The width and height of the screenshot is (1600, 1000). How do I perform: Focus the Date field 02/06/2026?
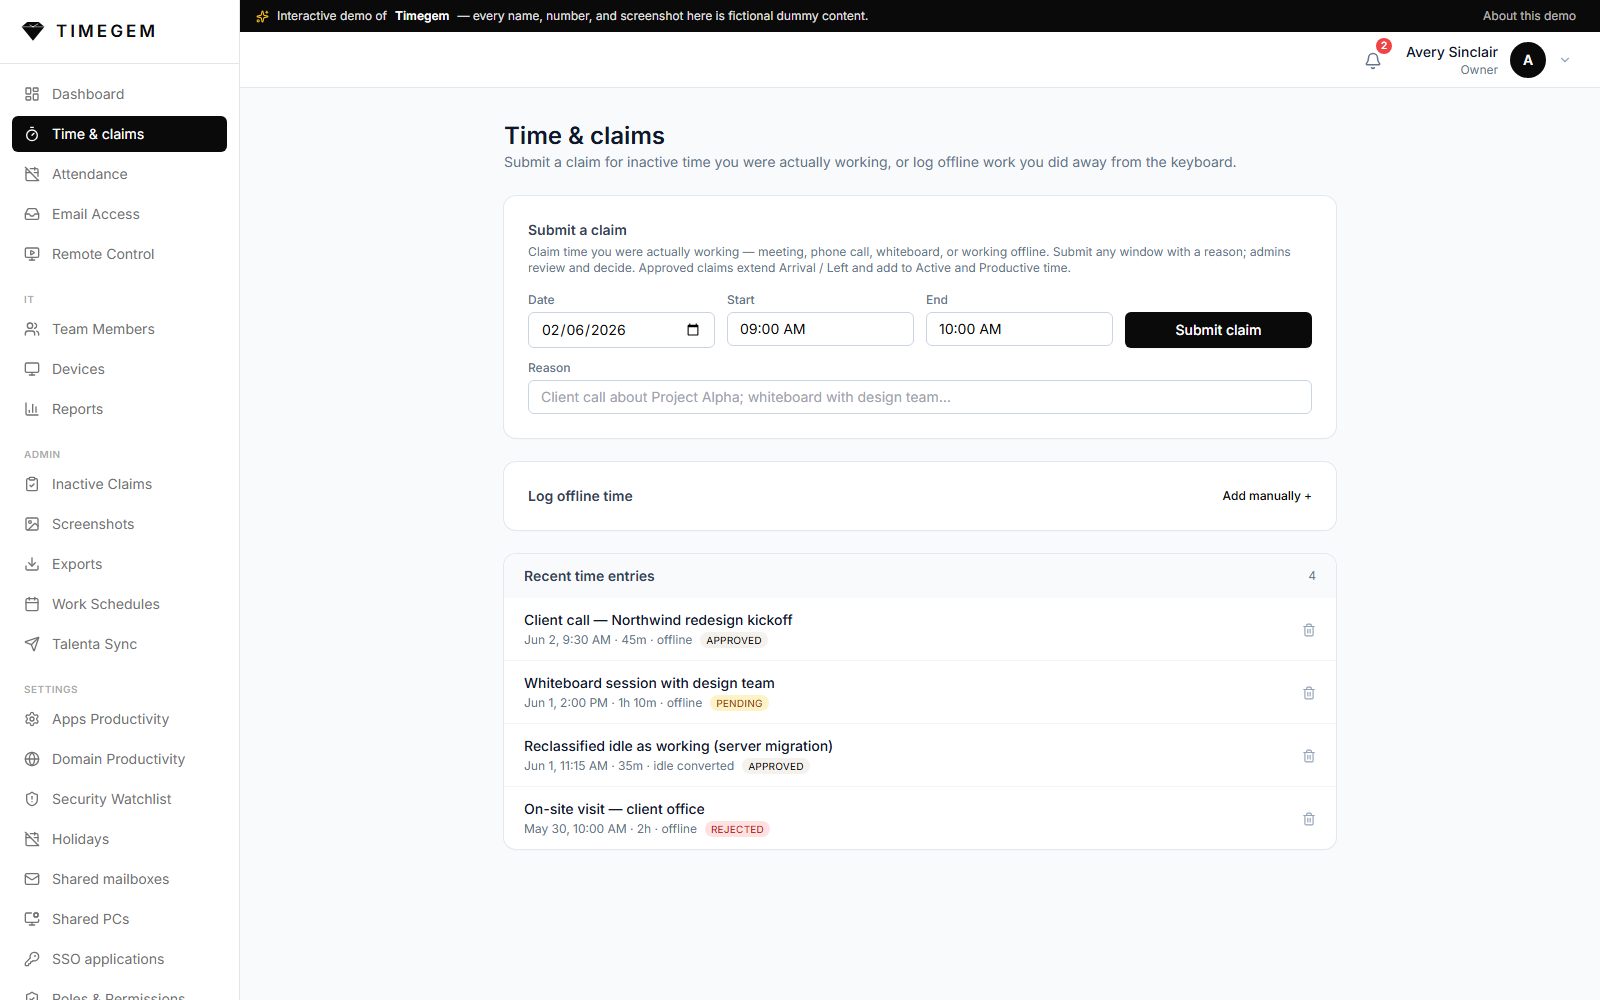(621, 330)
